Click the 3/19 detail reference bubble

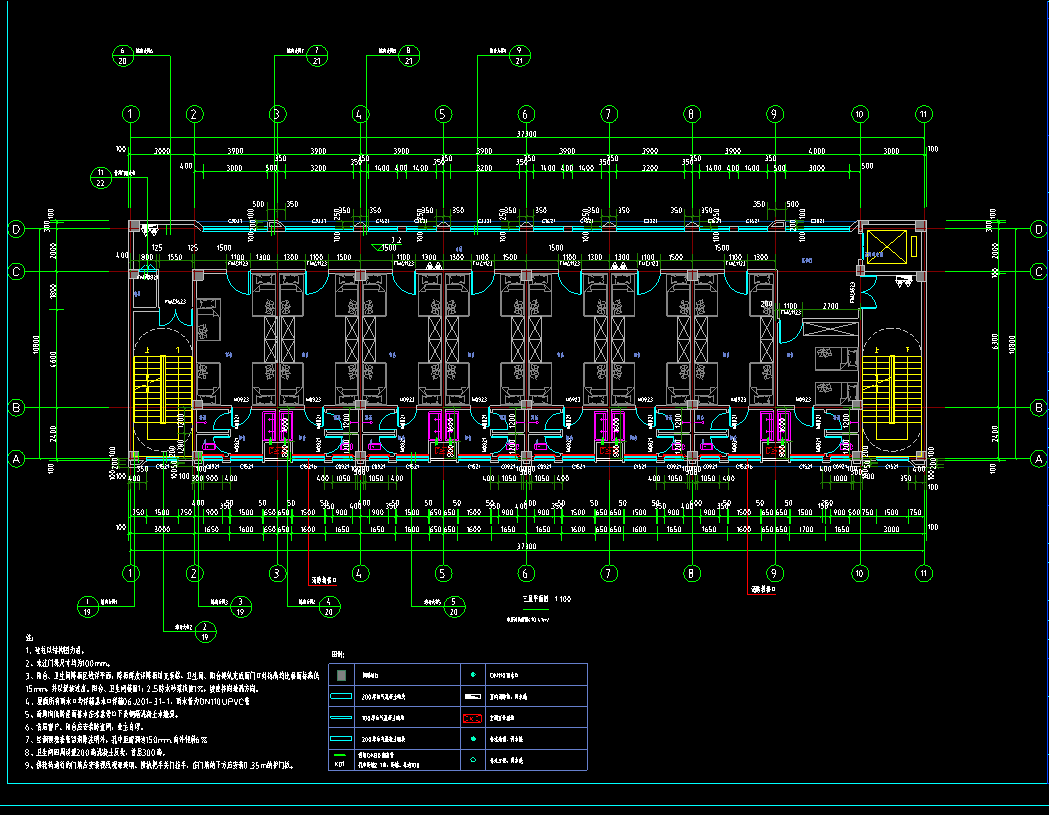click(240, 606)
